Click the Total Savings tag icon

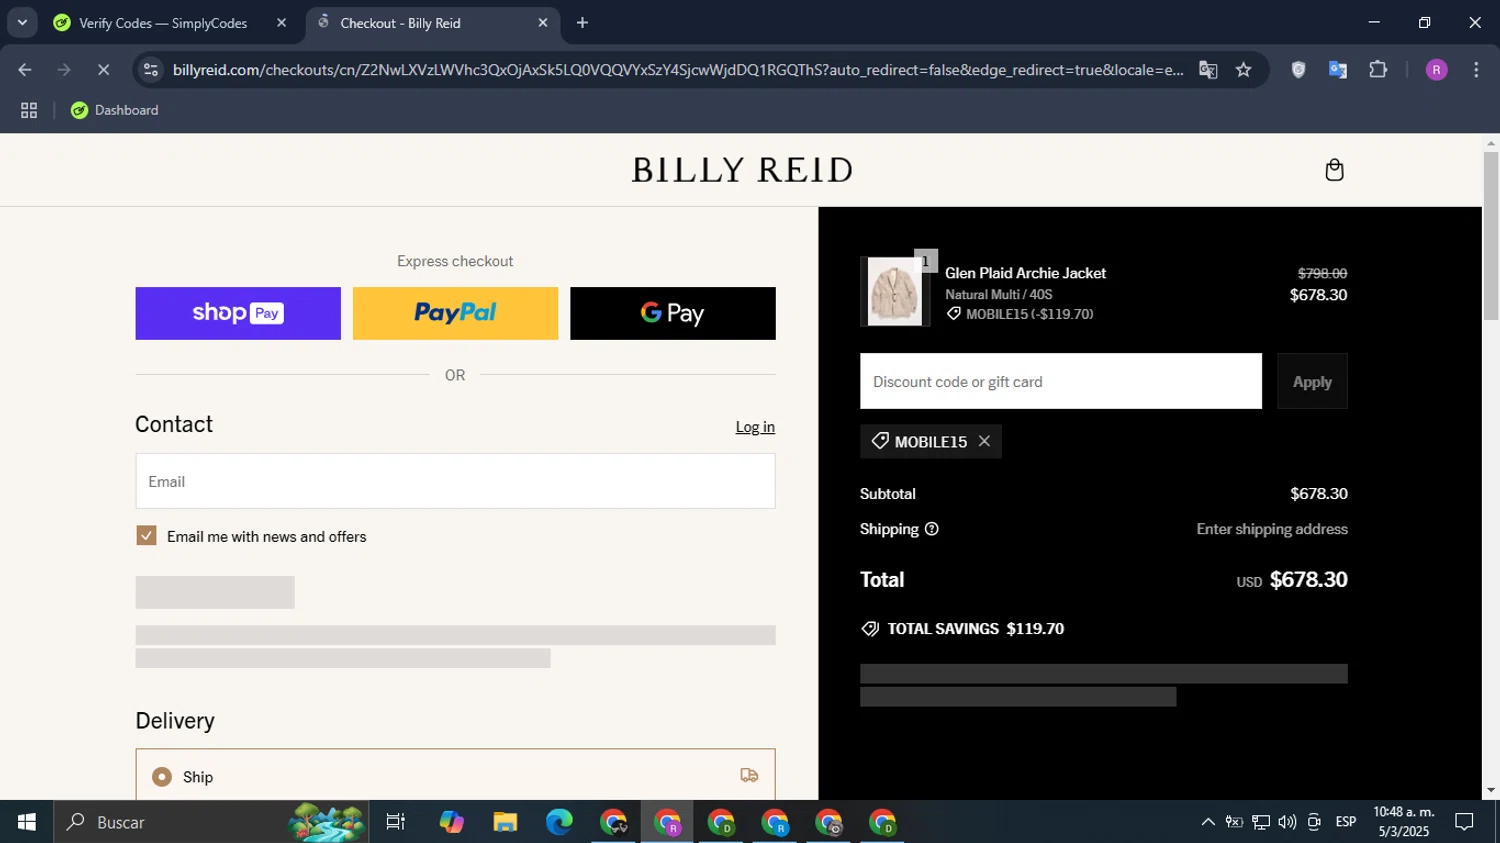870,629
